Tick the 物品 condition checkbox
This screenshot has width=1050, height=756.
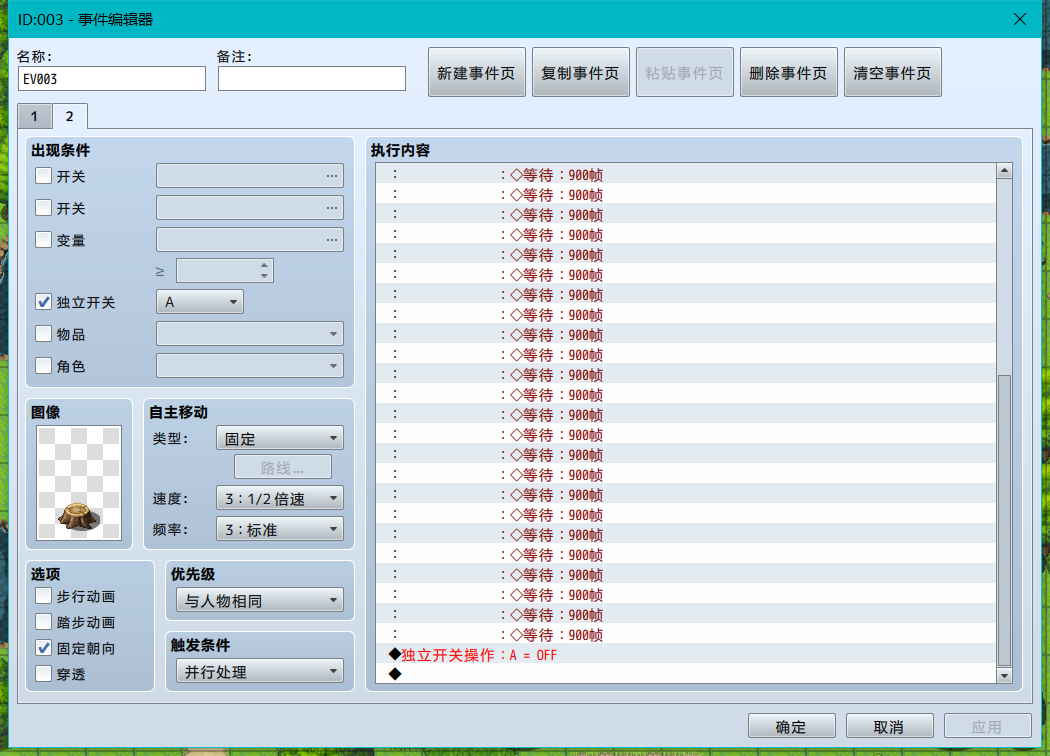click(44, 333)
